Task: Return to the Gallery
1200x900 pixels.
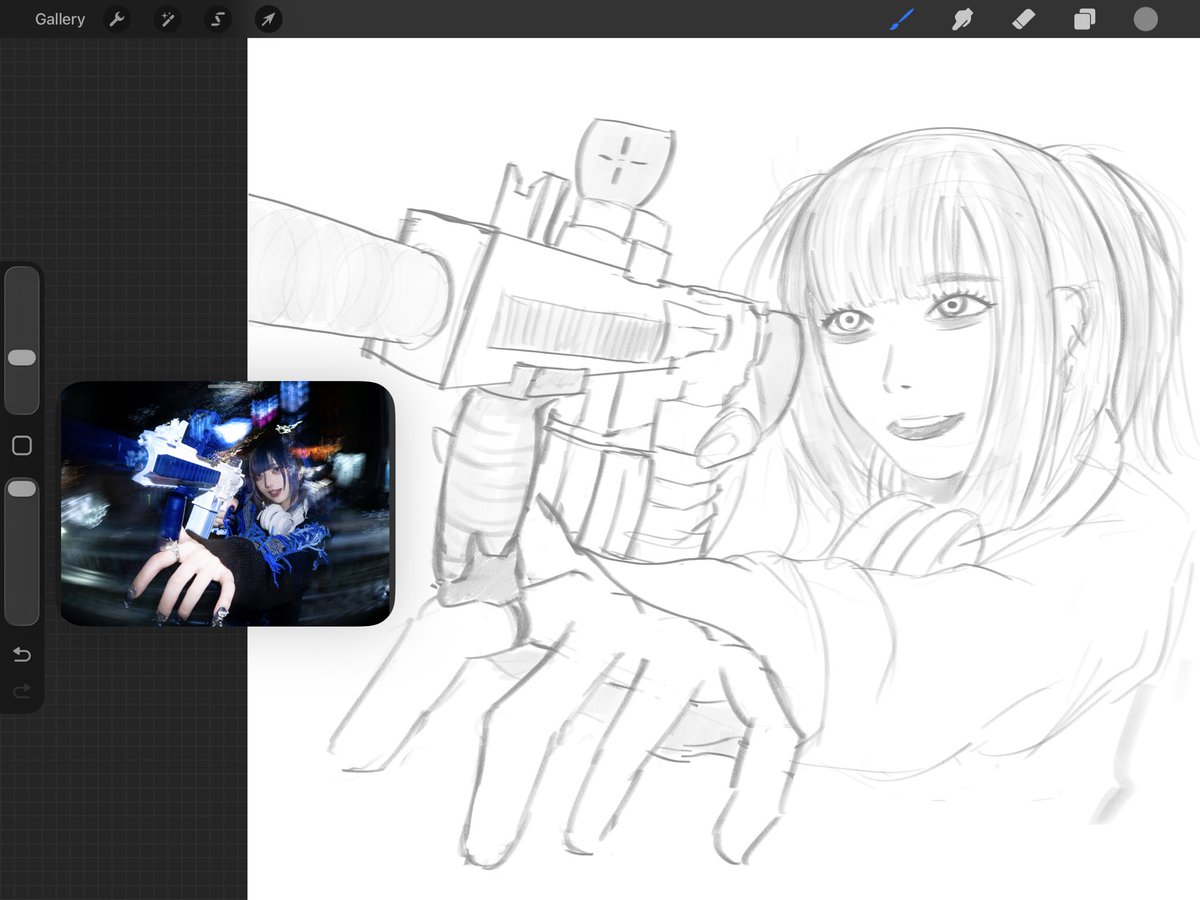Action: (60, 19)
